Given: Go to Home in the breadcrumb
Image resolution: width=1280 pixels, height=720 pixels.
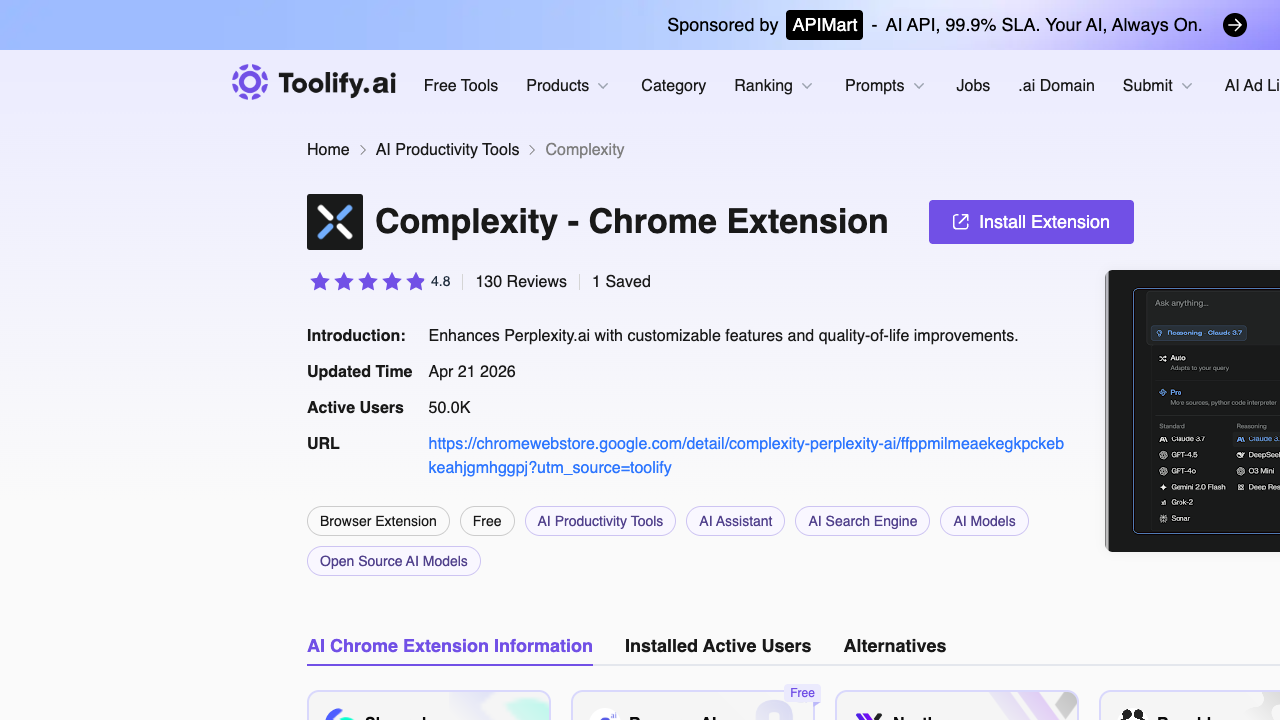Looking at the screenshot, I should click(x=328, y=150).
